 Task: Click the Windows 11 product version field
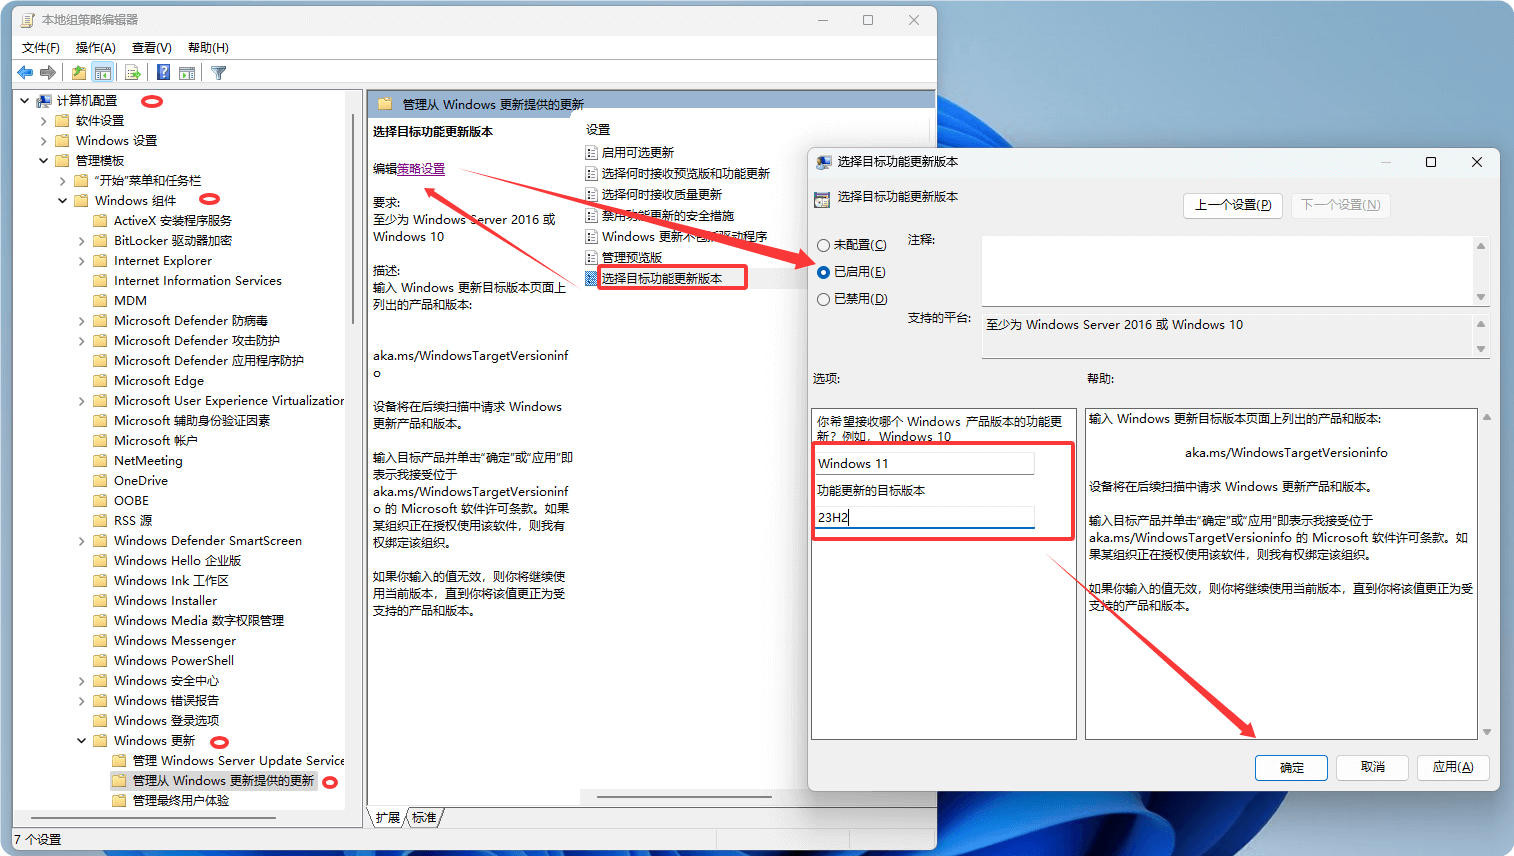[x=925, y=463]
